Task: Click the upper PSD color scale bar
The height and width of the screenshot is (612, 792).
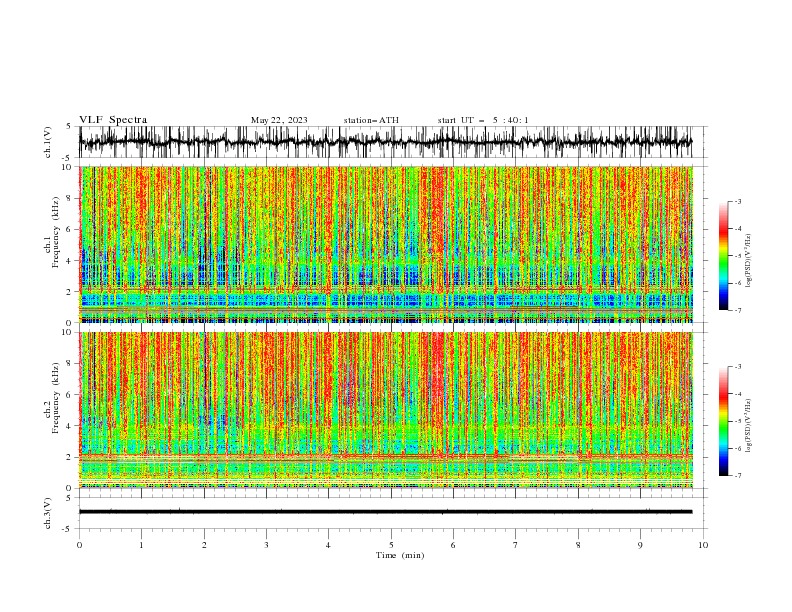Action: [x=723, y=256]
